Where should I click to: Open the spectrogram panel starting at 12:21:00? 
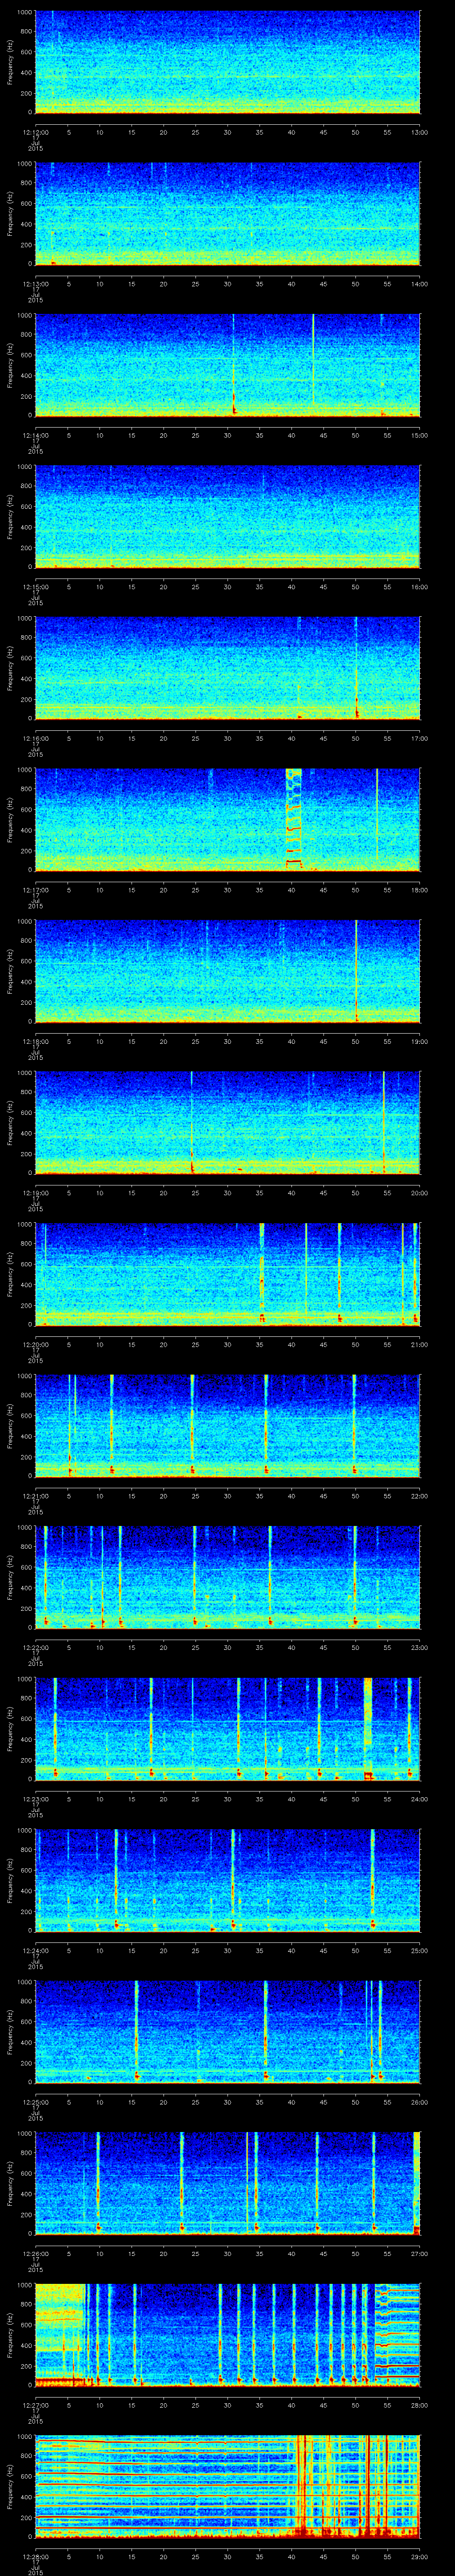coord(228,1426)
